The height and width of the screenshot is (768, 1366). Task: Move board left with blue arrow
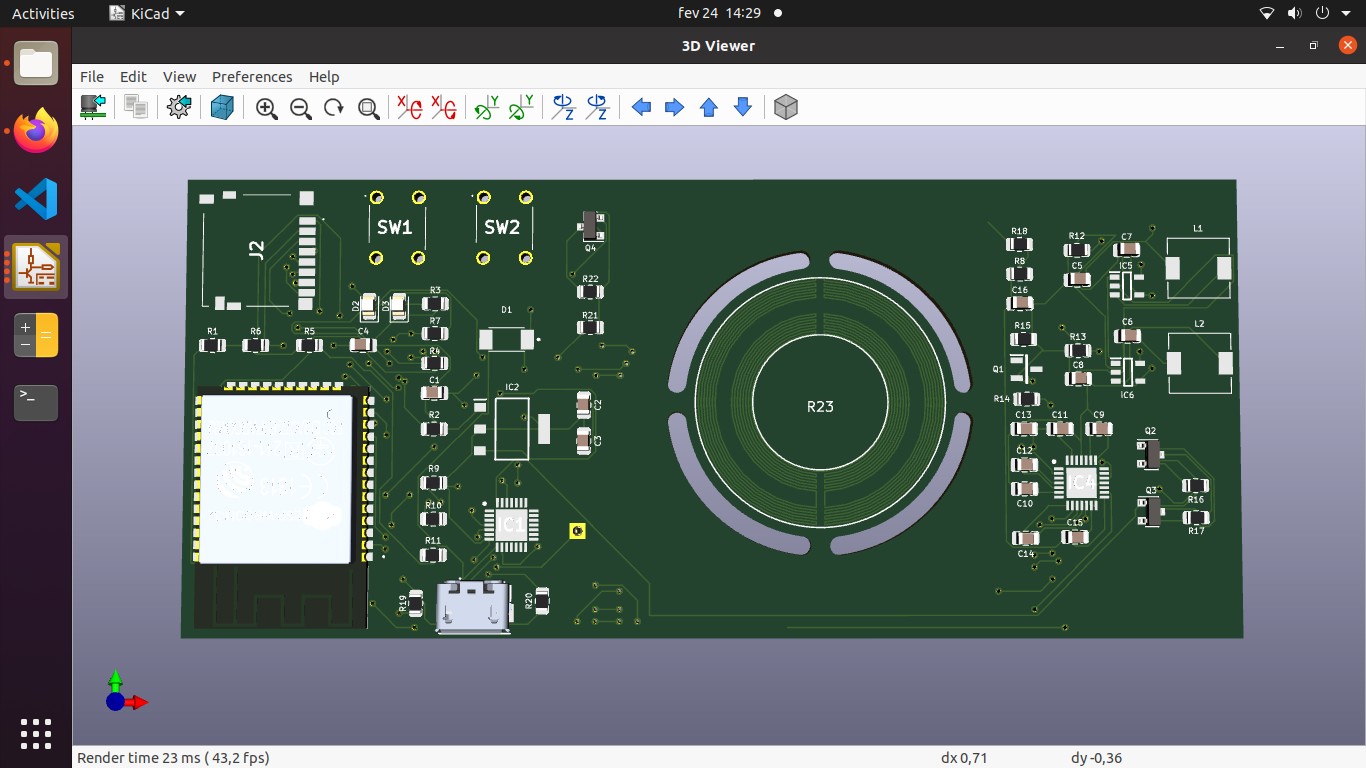(x=642, y=107)
